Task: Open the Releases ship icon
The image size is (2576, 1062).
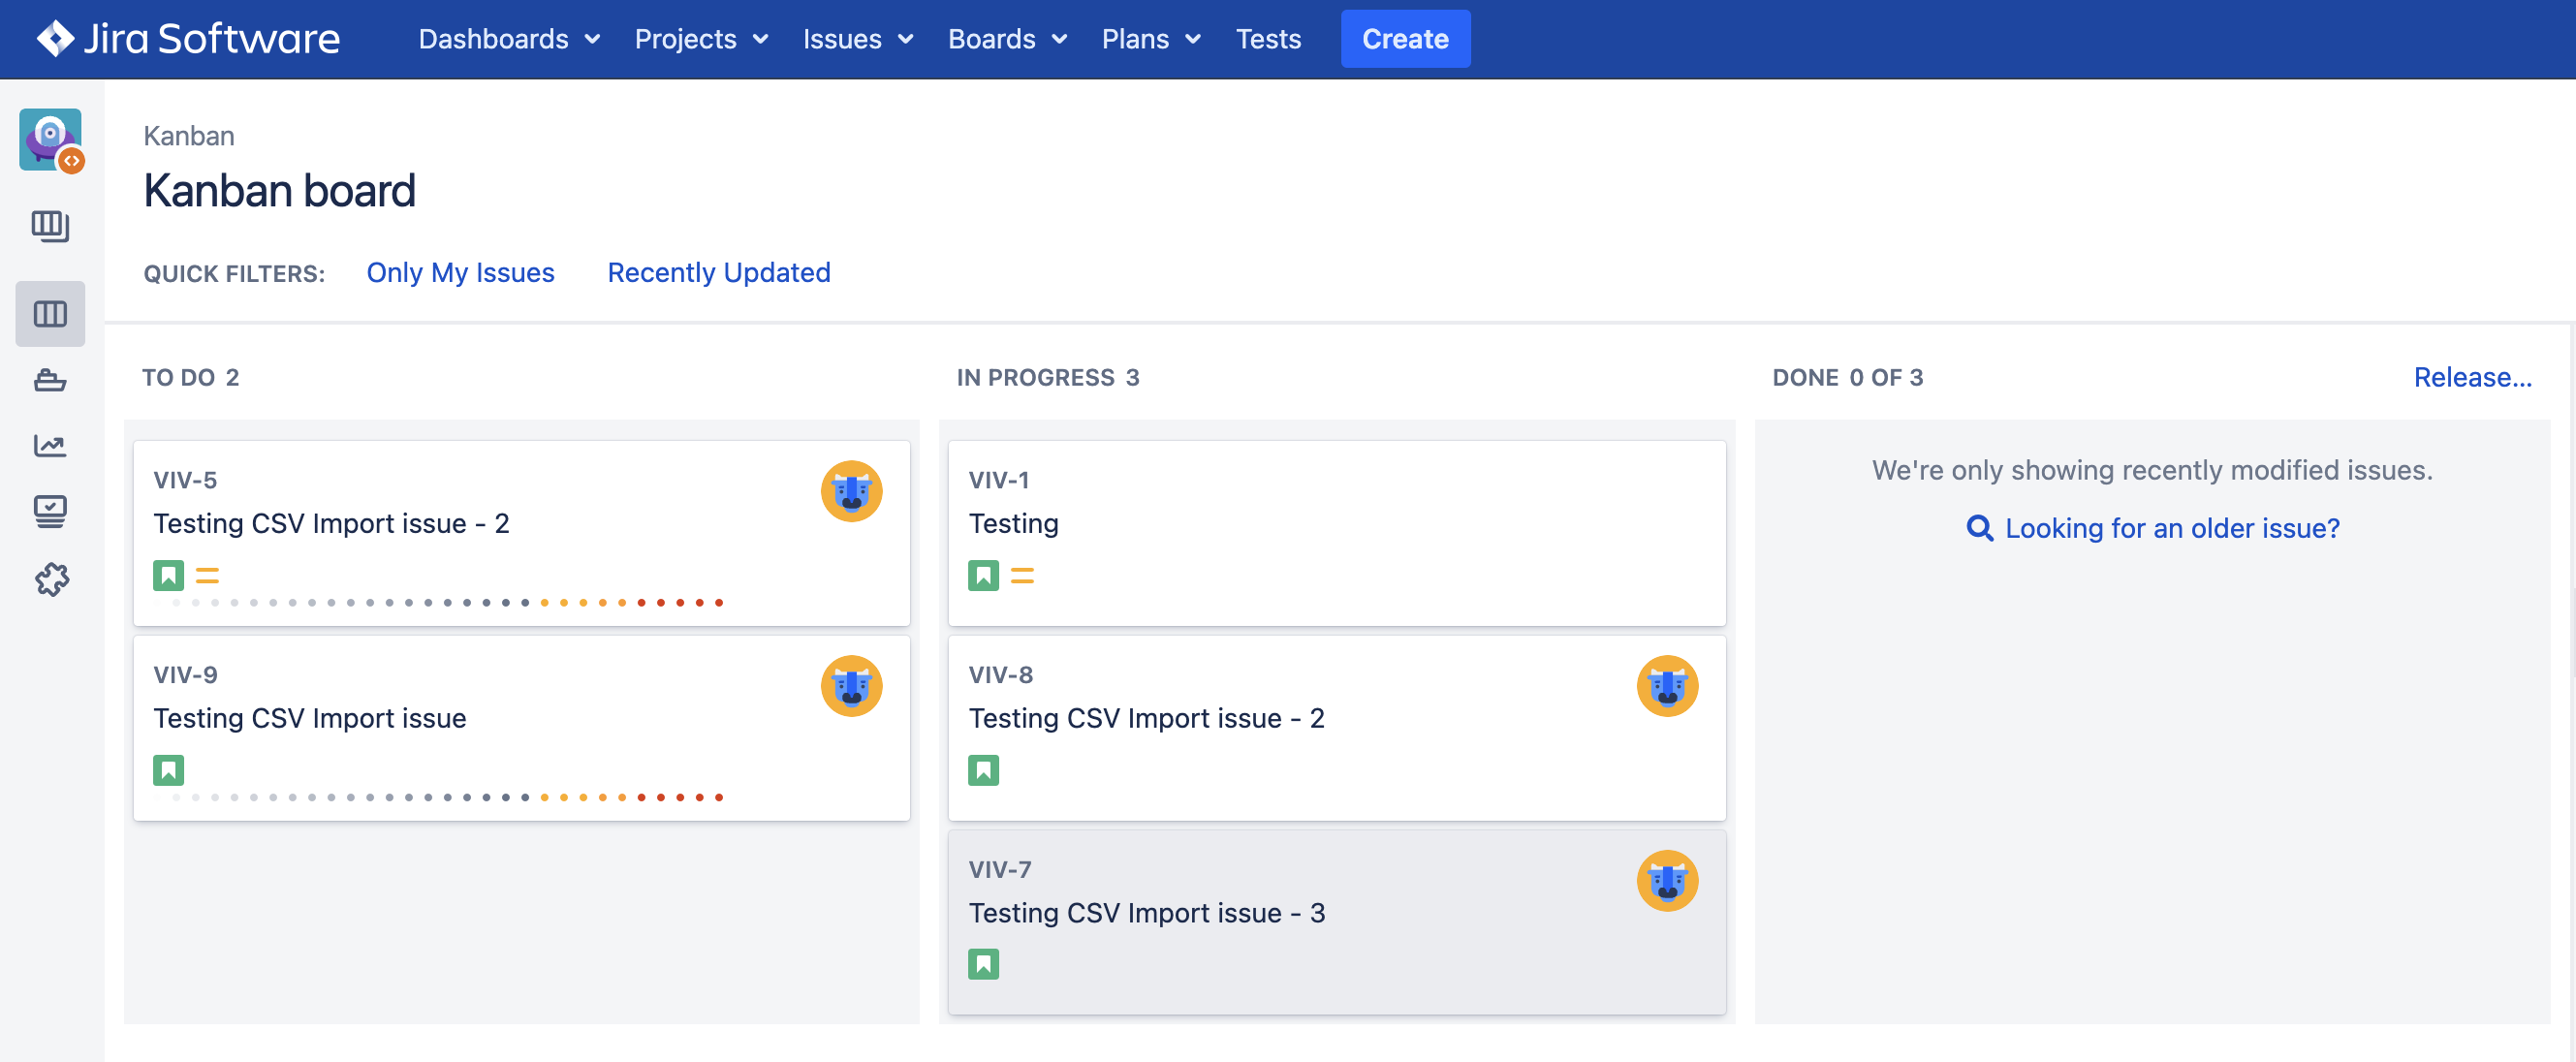Action: pyautogui.click(x=50, y=380)
